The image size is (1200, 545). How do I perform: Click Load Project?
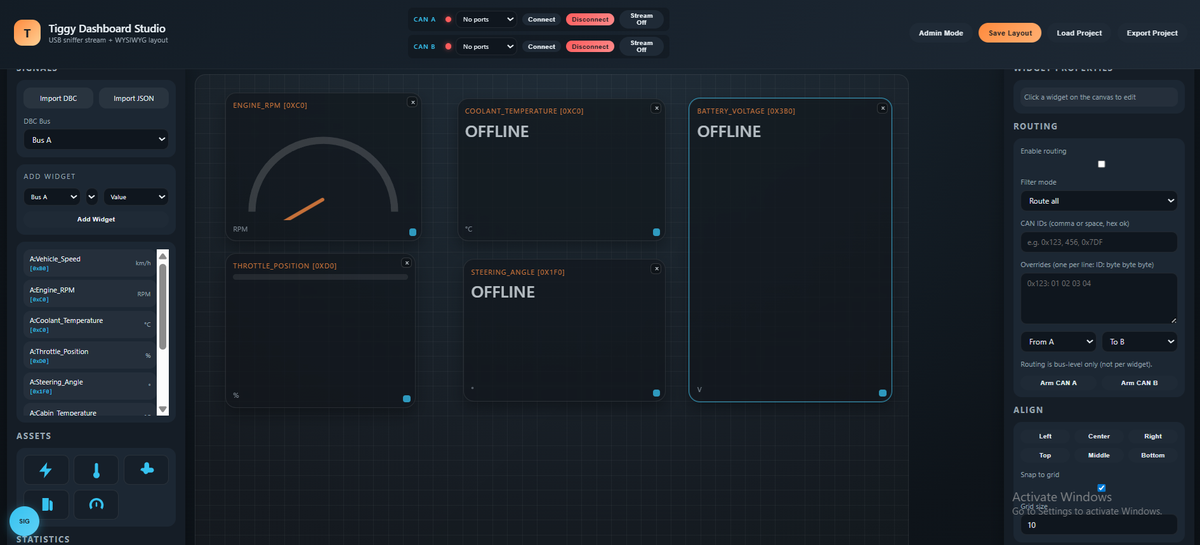click(x=1079, y=33)
